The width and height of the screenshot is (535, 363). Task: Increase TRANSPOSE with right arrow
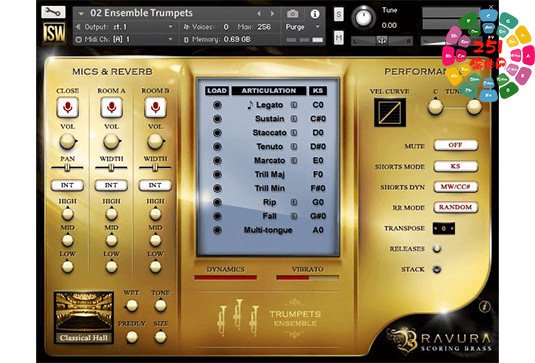(452, 229)
